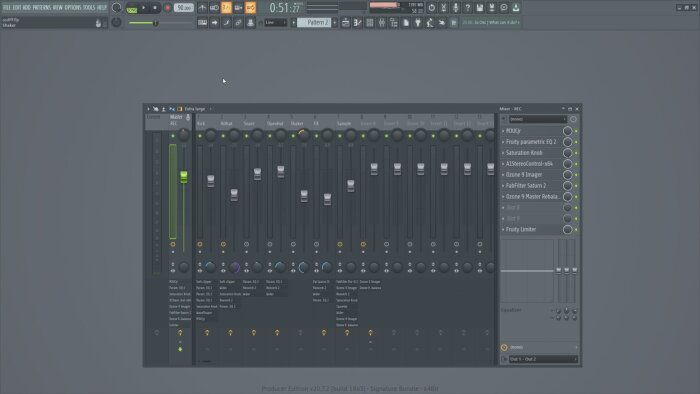Expand Fruity parametric EQ 2 slot arrow

(503, 142)
